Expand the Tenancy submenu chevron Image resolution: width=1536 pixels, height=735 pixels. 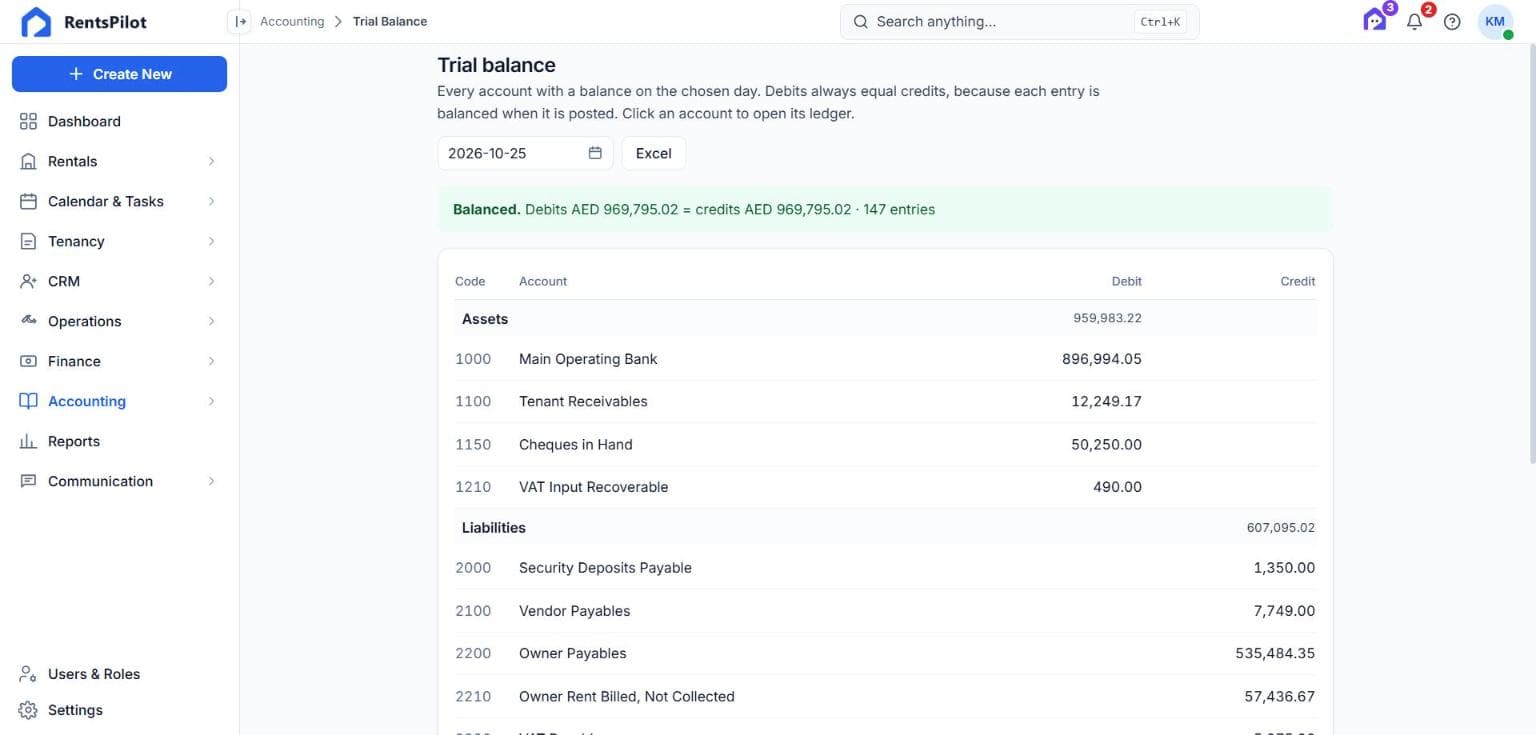211,241
